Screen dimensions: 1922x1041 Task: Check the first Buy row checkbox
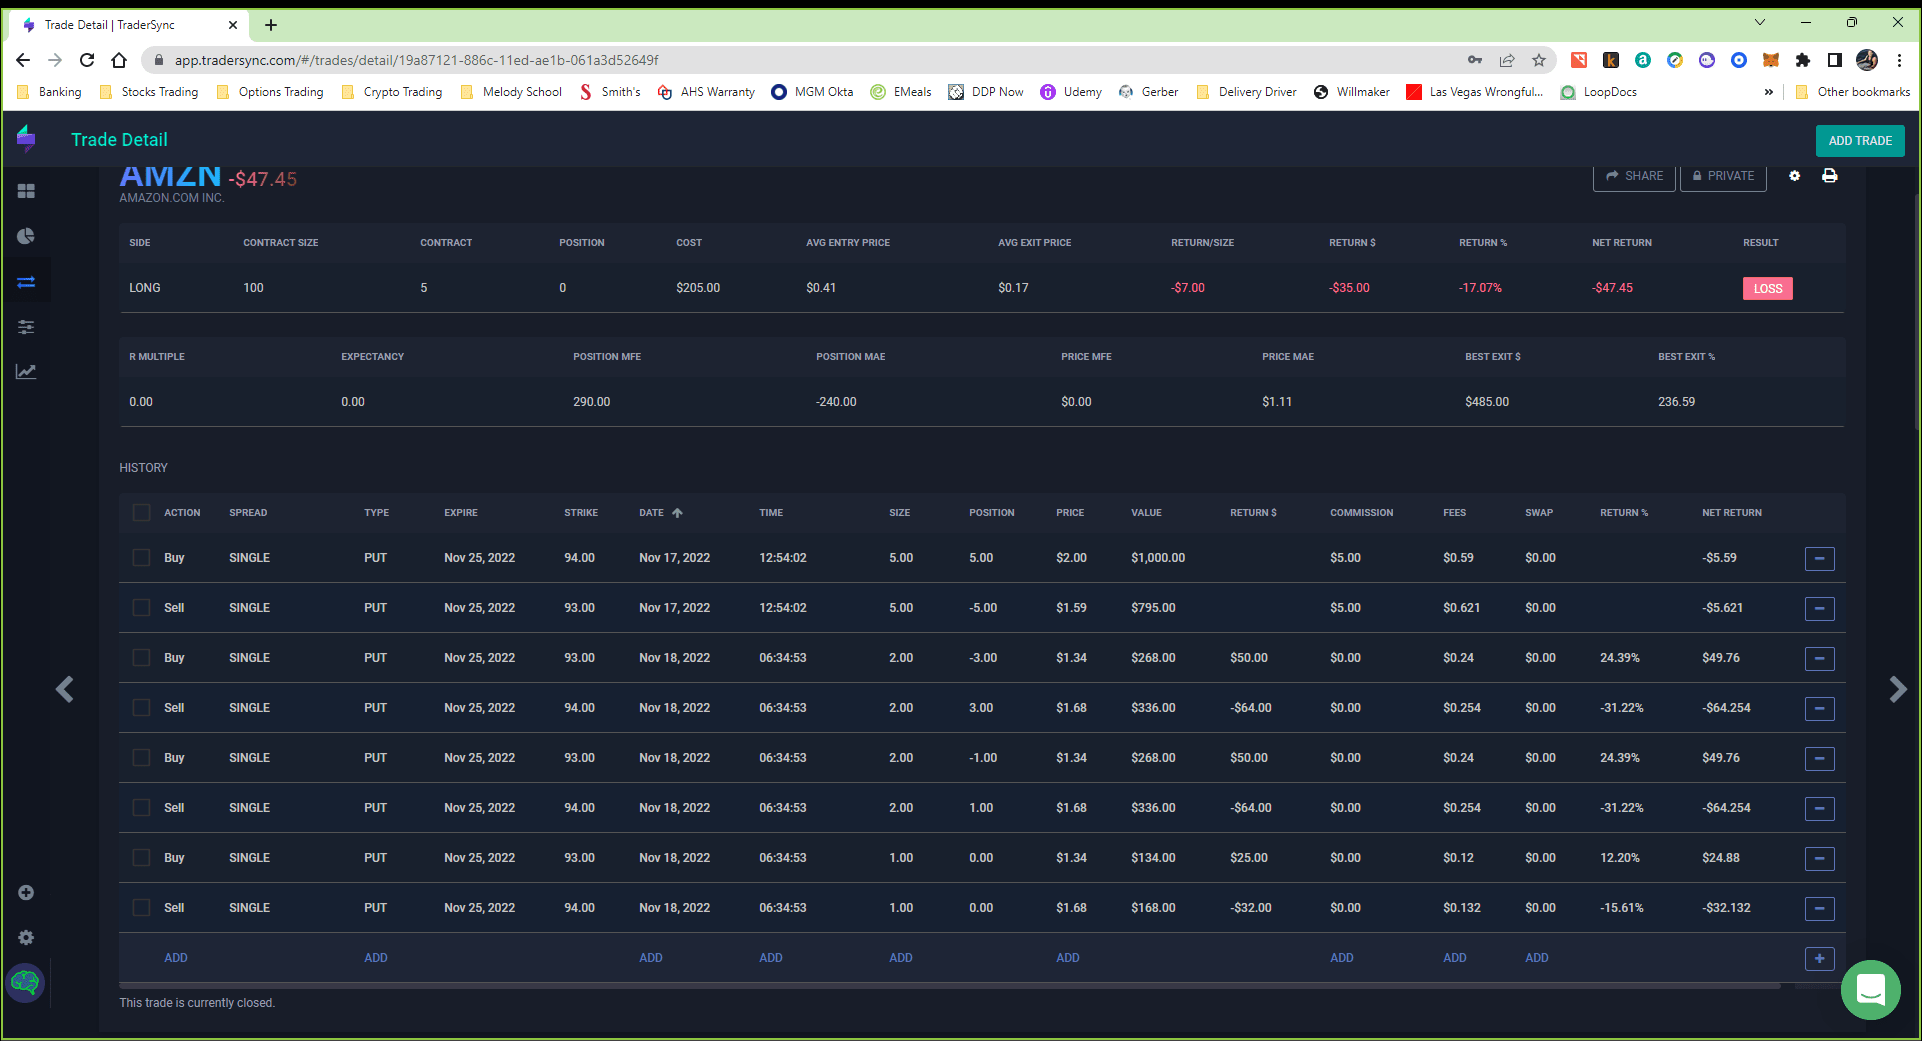pyautogui.click(x=141, y=558)
